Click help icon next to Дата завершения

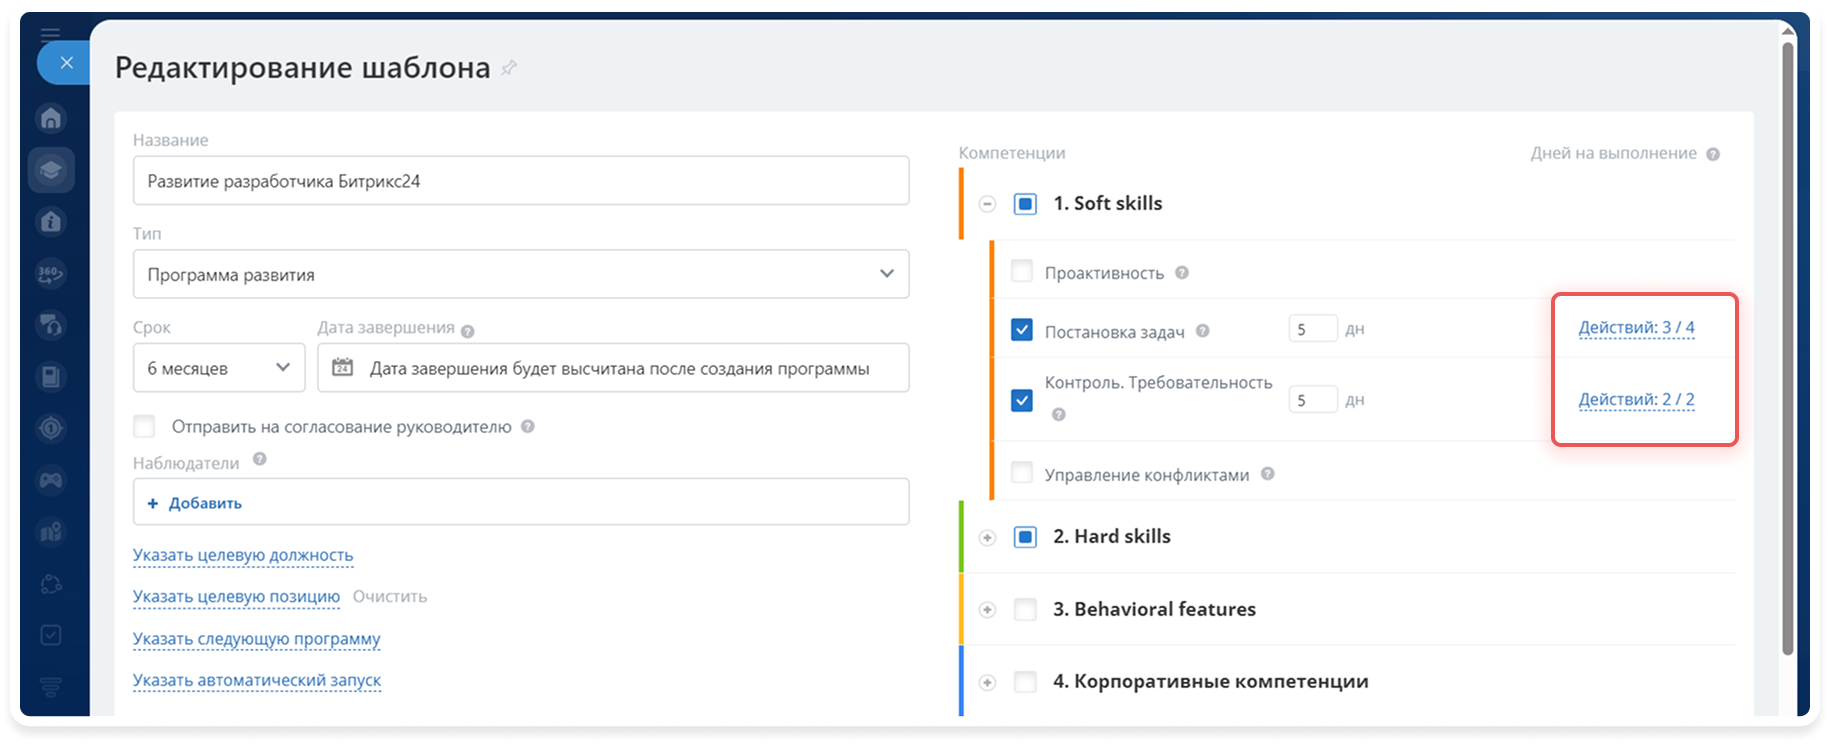point(468,331)
